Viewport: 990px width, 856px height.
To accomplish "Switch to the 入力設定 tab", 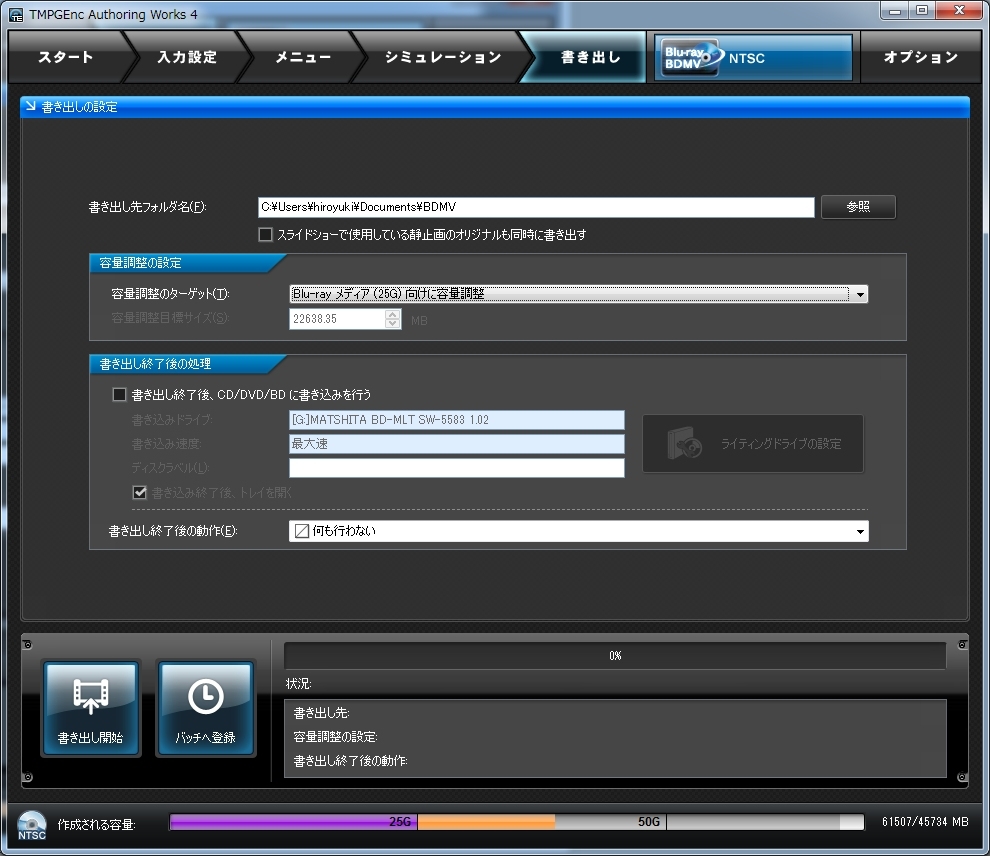I will (187, 57).
